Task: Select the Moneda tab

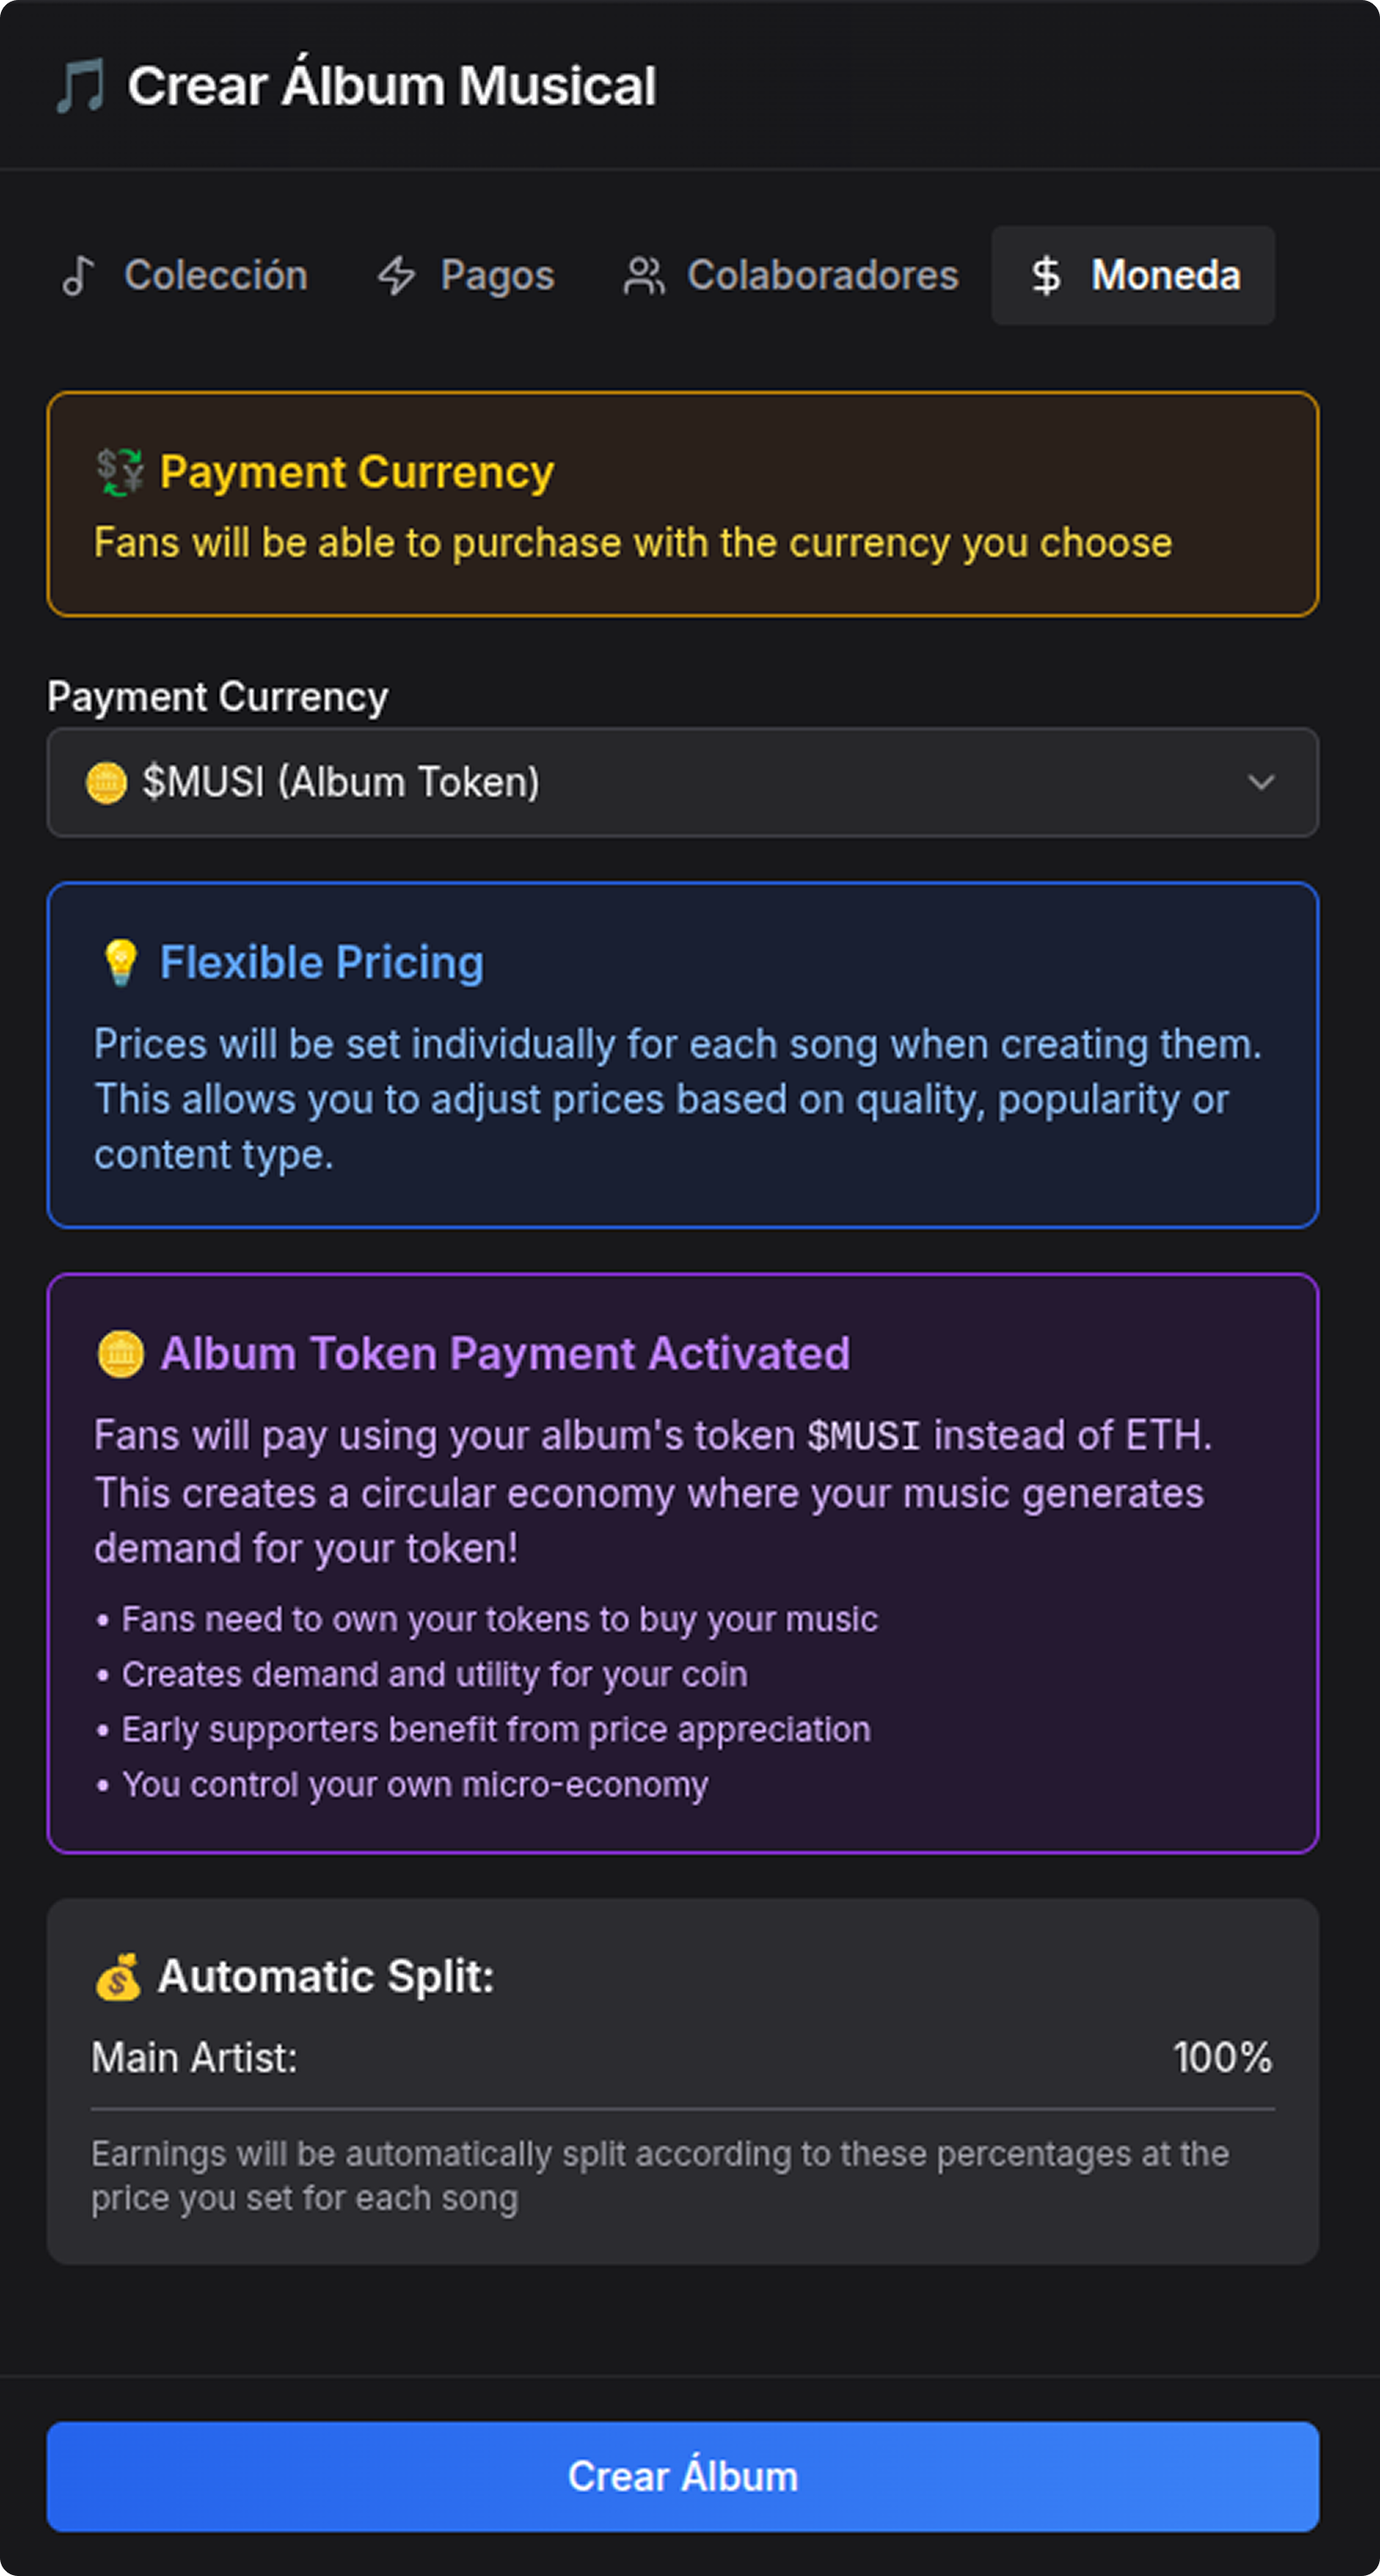Action: point(1165,276)
